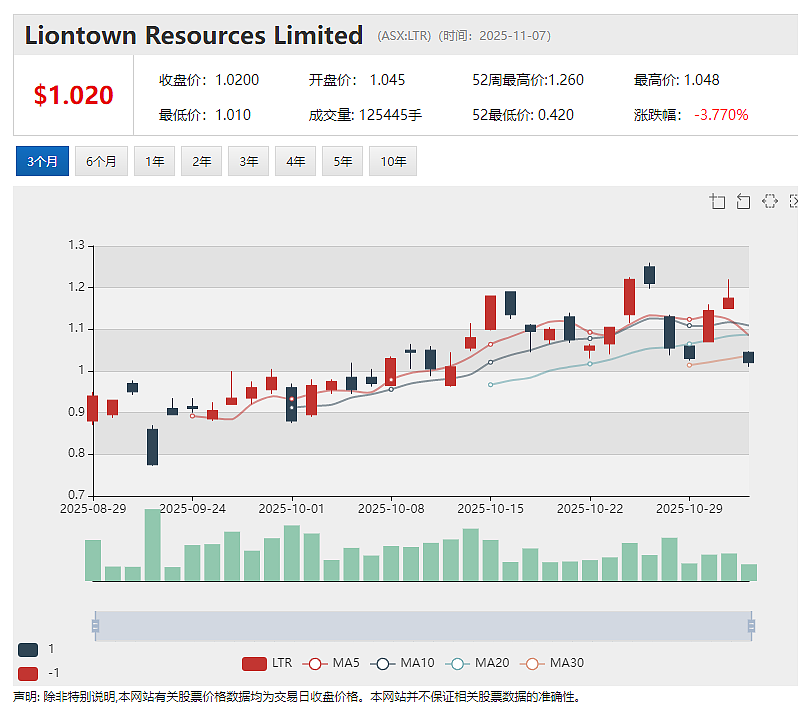The image size is (812, 713).
Task: Switch to the 6个月 time range
Action: (x=101, y=161)
